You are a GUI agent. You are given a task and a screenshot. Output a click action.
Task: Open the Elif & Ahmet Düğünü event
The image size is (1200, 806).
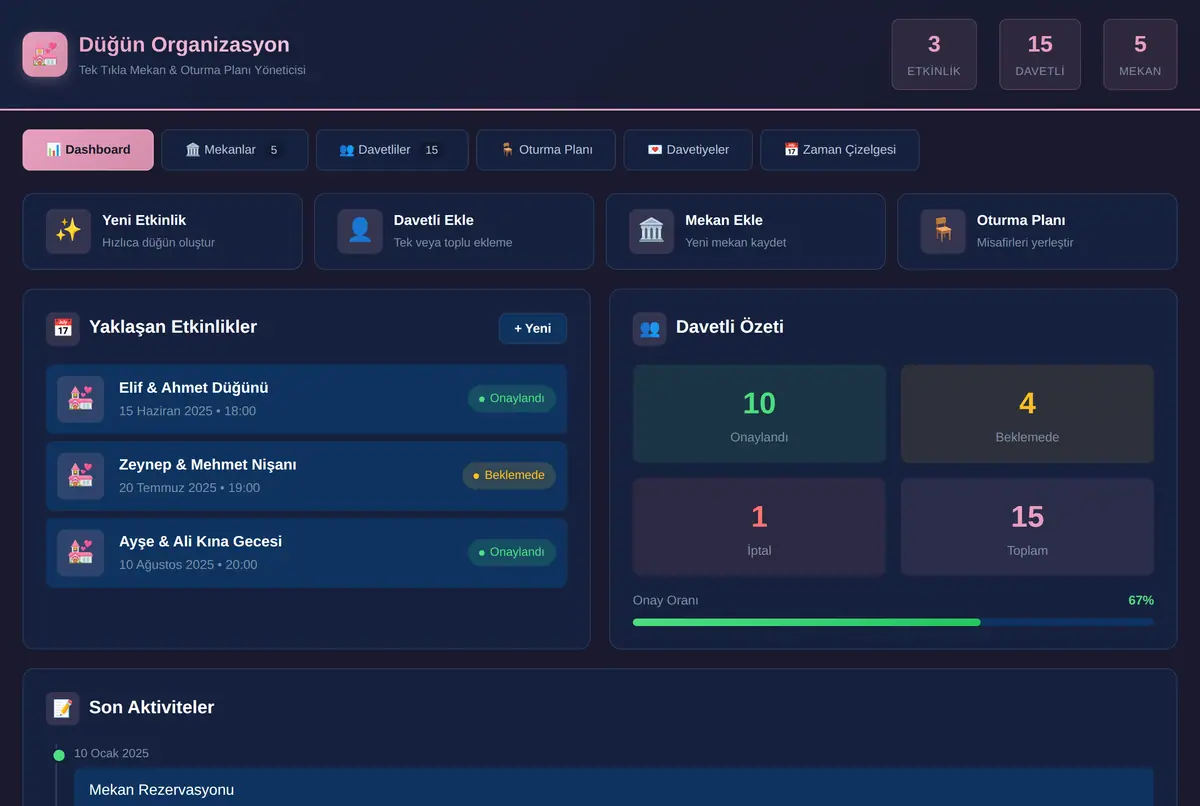tap(307, 399)
